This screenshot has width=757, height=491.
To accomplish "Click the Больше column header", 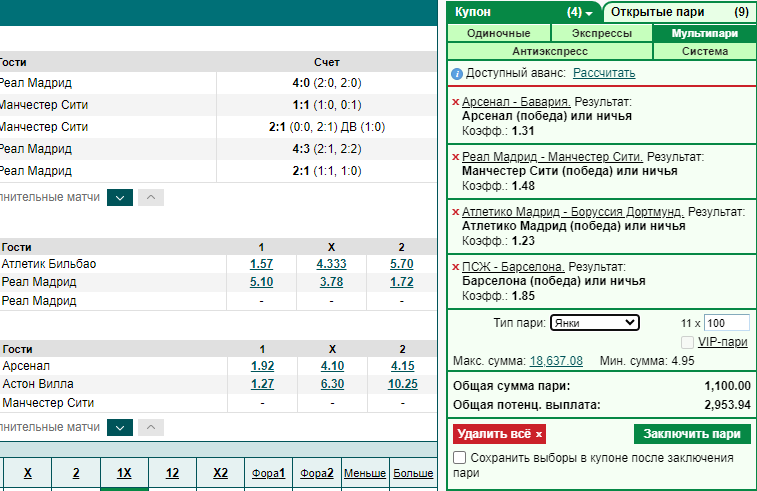I will [413, 473].
